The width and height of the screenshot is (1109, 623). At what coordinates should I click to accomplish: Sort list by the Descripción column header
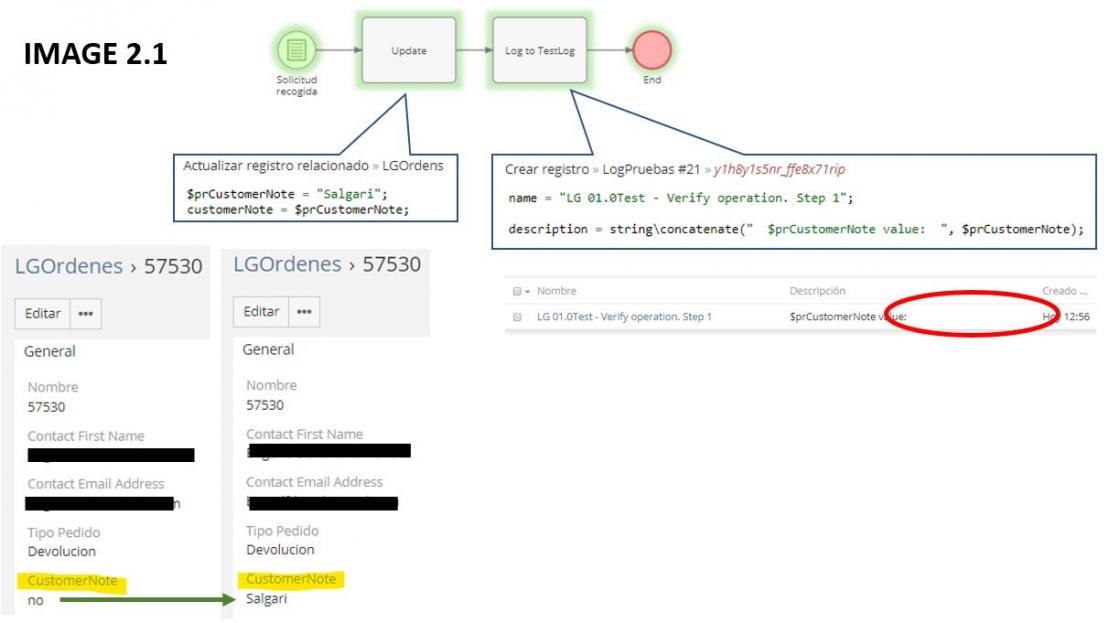[817, 292]
